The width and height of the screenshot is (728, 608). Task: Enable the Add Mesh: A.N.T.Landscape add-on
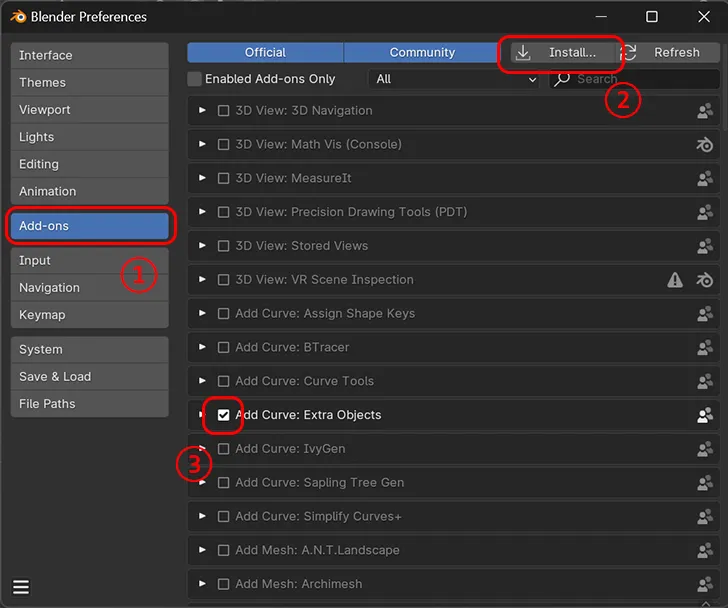[224, 550]
